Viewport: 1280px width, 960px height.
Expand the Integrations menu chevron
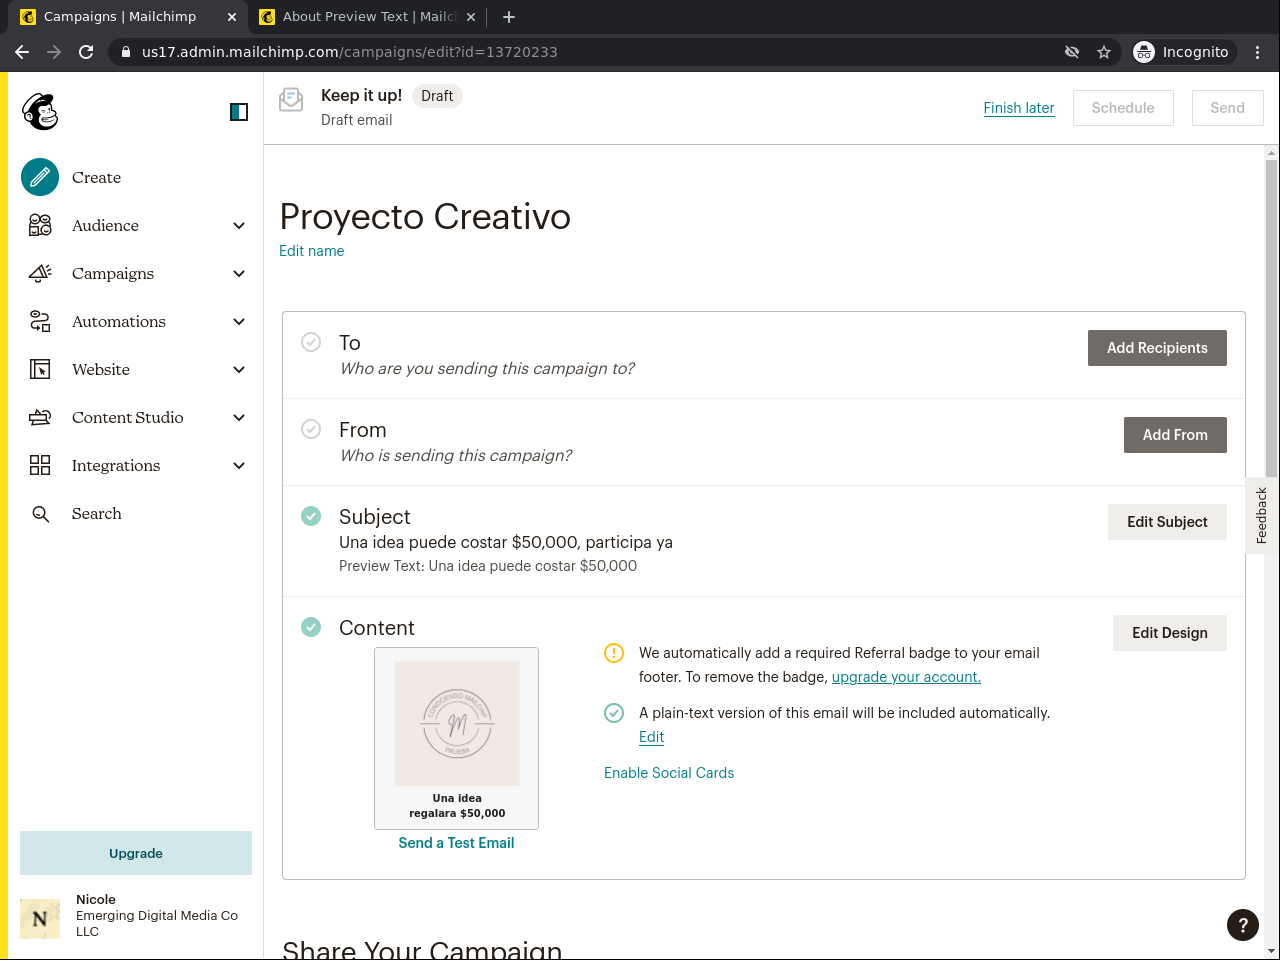coord(239,466)
